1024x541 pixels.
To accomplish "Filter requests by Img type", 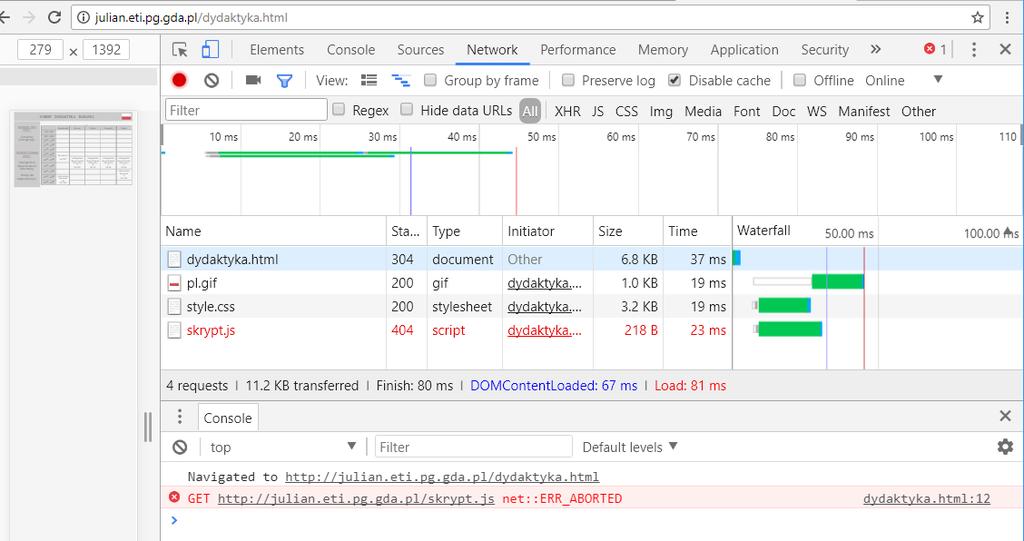I will (661, 111).
